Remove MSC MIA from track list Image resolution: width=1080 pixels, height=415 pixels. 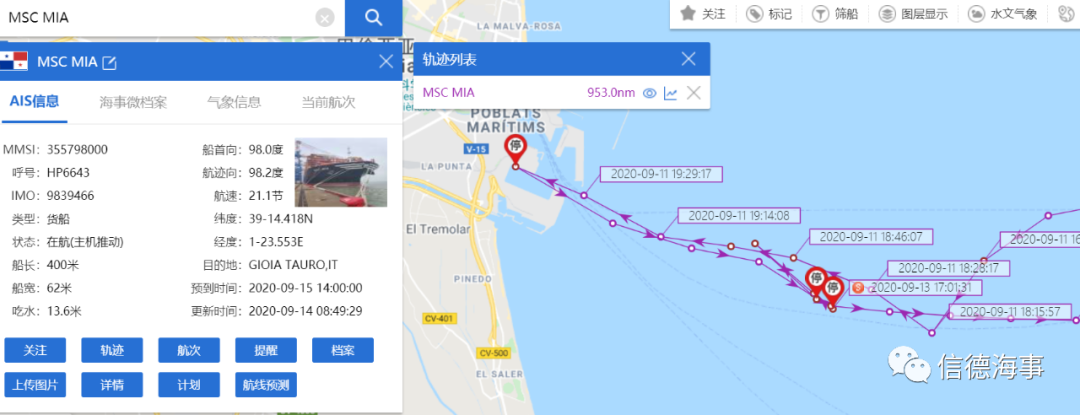pyautogui.click(x=693, y=93)
